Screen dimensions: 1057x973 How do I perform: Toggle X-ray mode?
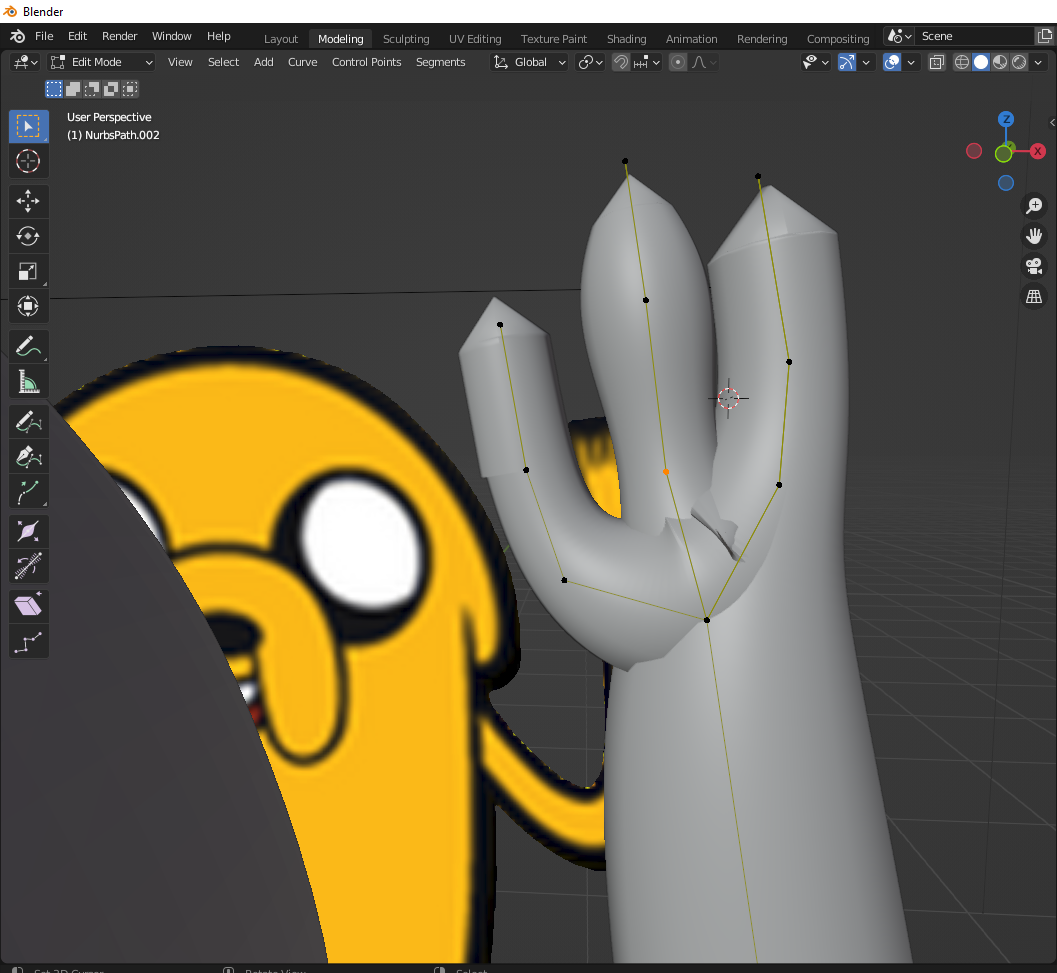pos(936,63)
